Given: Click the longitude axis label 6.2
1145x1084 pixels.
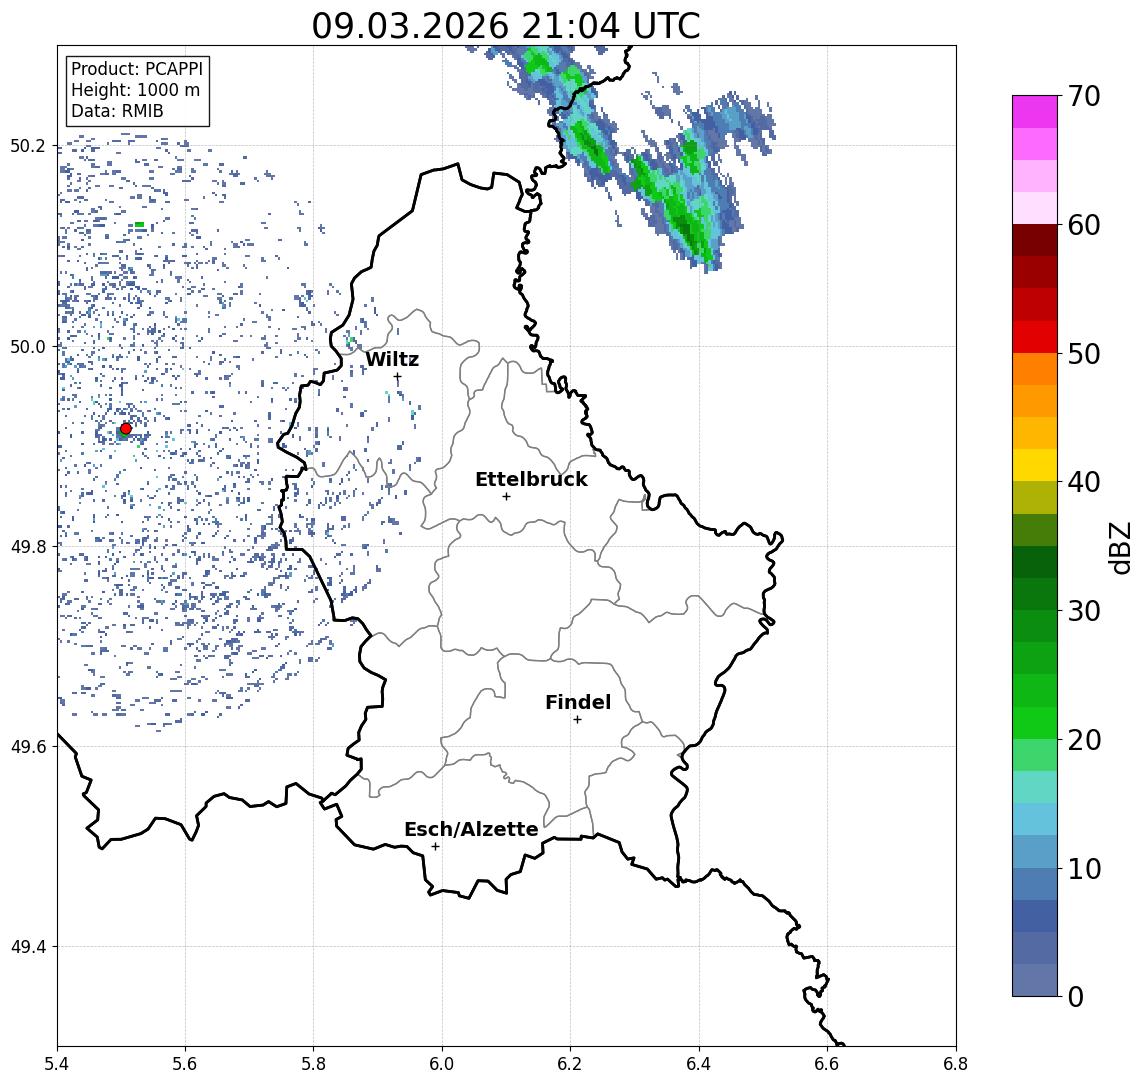Looking at the screenshot, I should pos(570,1064).
